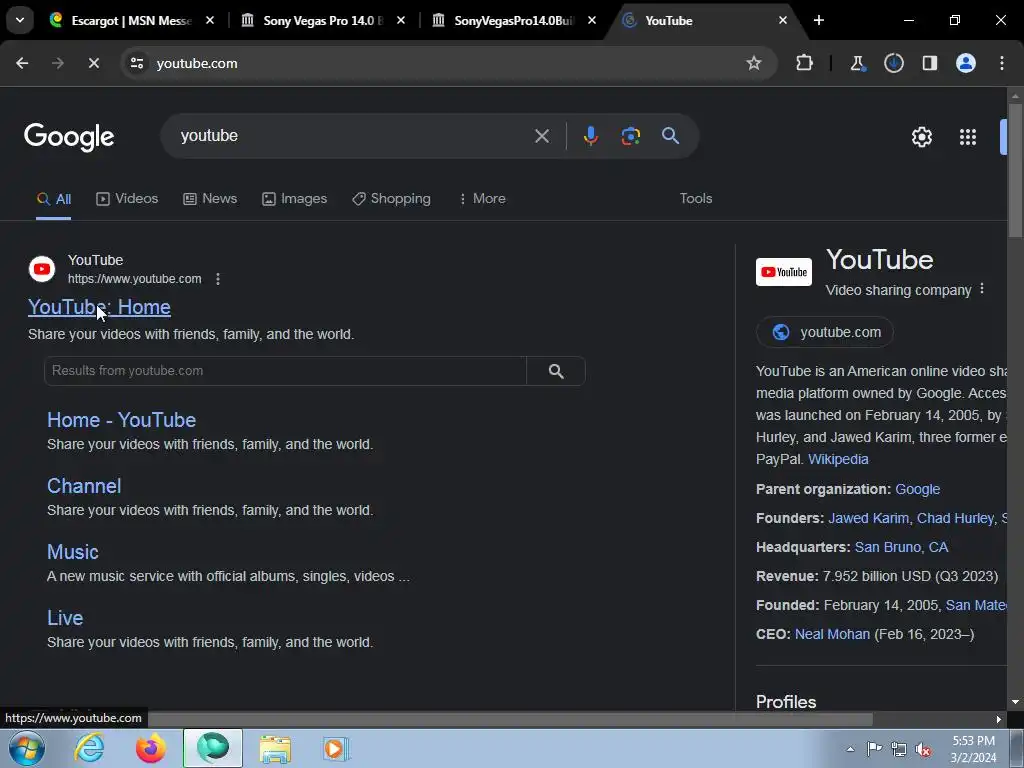Click the YouTube favicon in first result

pyautogui.click(x=42, y=269)
